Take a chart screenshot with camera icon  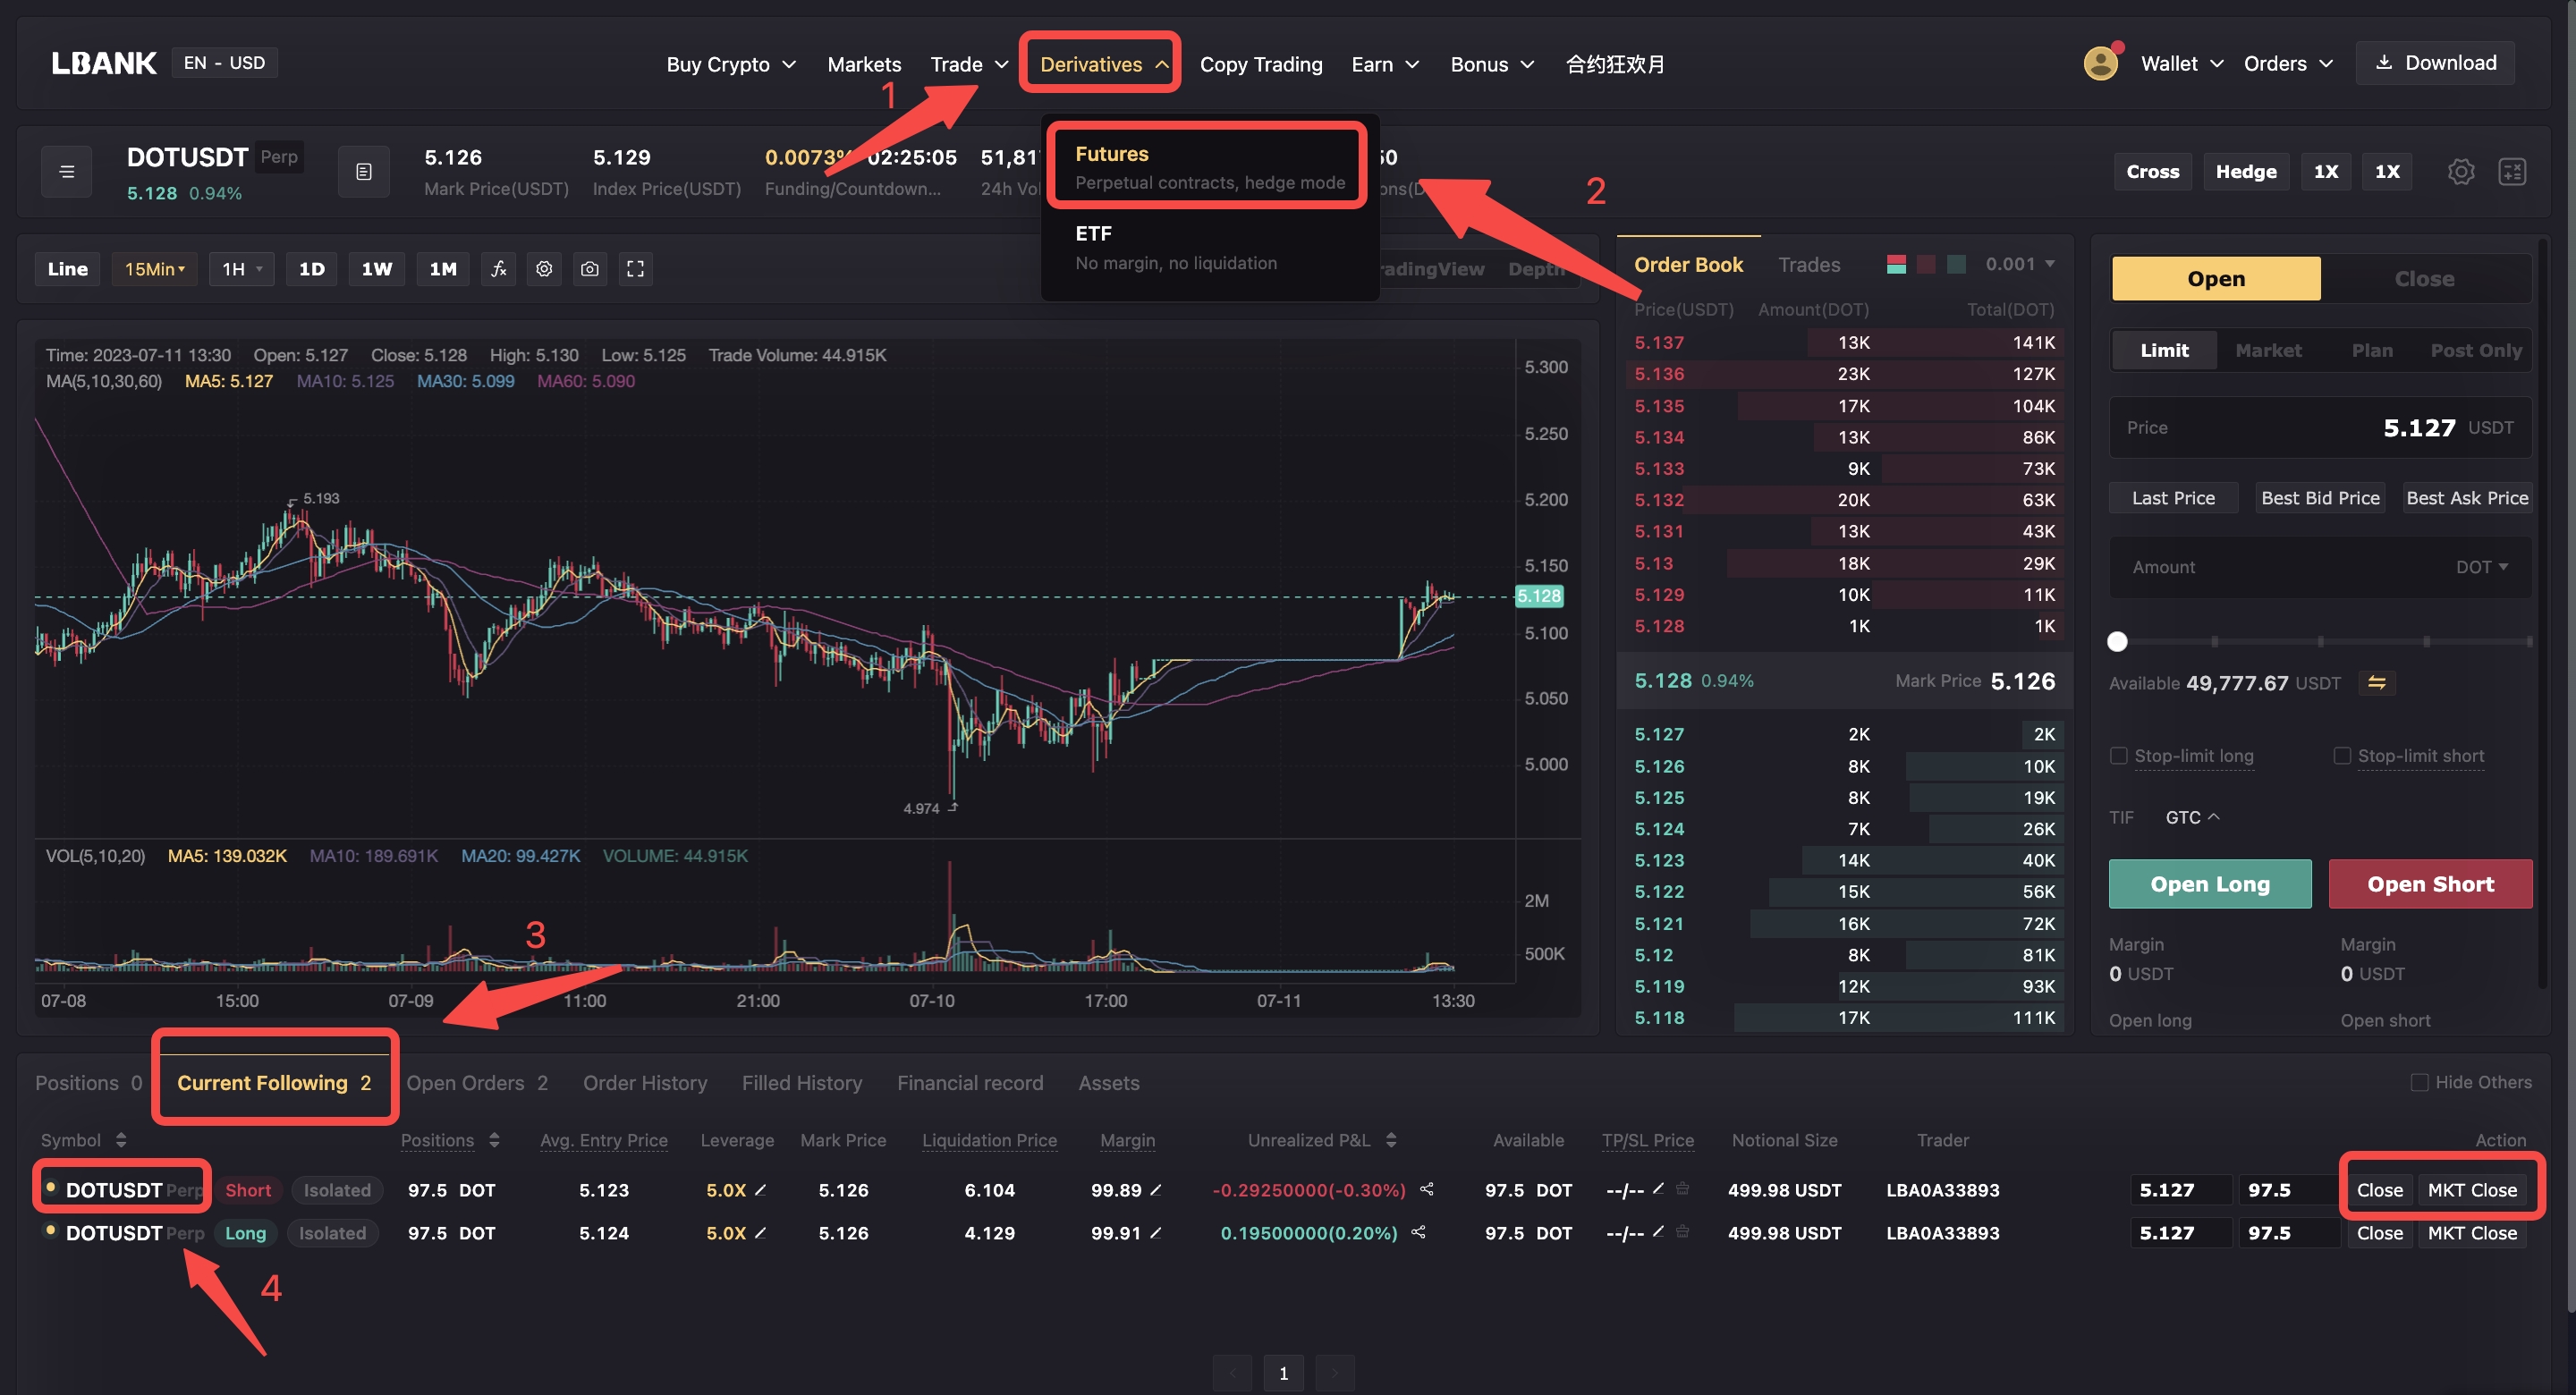pos(590,269)
